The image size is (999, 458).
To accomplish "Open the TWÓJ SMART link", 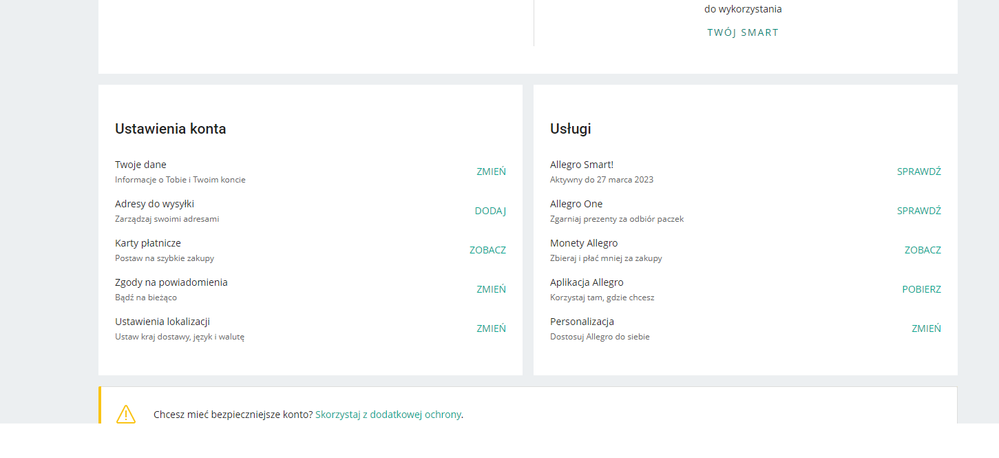I will pos(742,32).
